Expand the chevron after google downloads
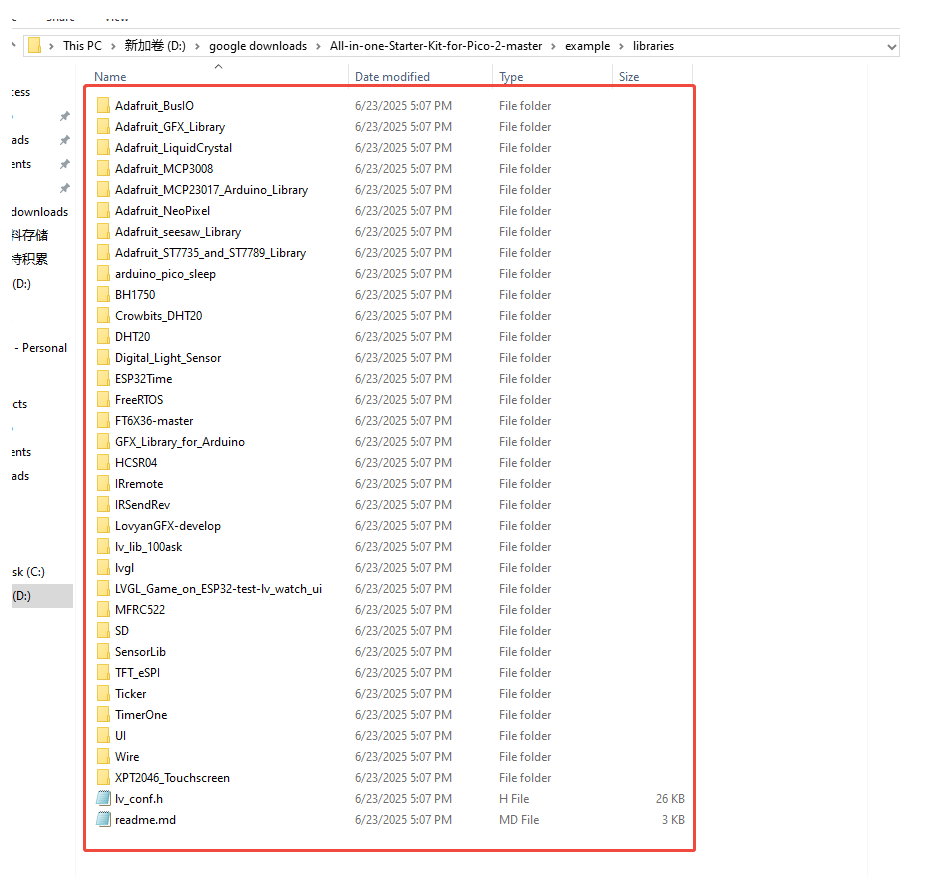Screen dimensions: 932x877 319,46
